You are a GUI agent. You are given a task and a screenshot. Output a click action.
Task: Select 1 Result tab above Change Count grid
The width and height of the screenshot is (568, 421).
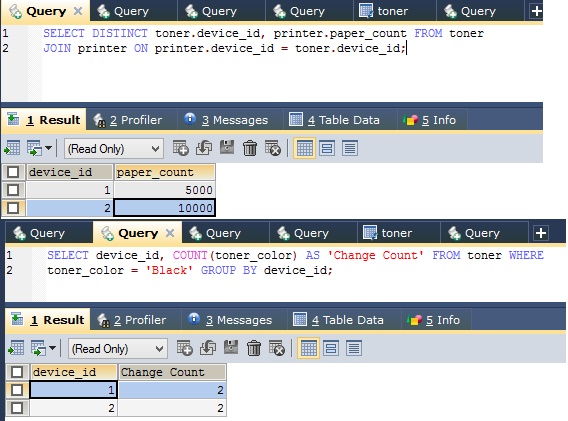48,320
